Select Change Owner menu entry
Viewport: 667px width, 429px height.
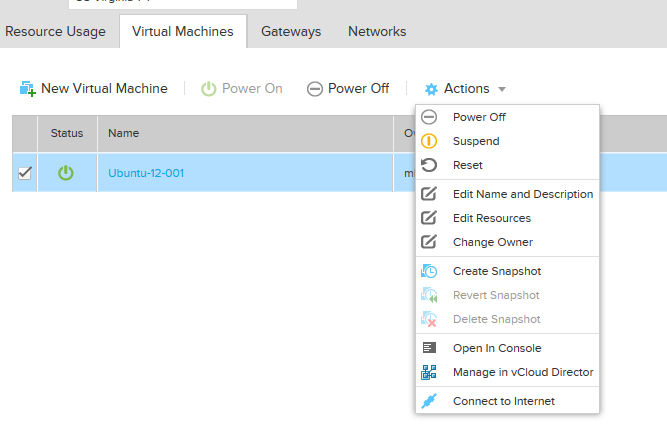tap(492, 242)
